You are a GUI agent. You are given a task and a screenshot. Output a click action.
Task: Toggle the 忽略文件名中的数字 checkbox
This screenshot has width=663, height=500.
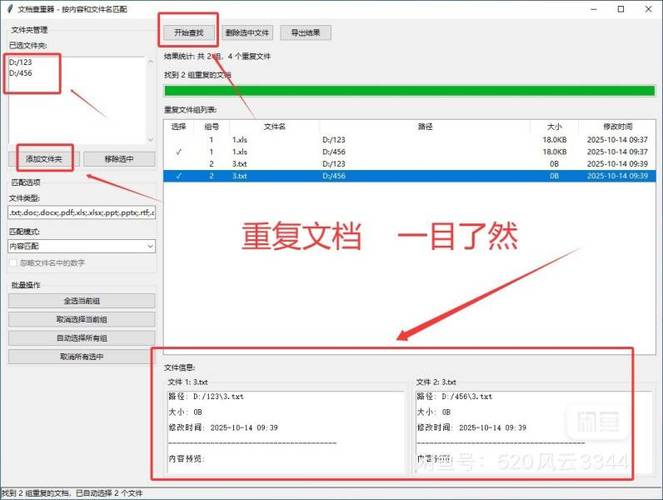click(x=13, y=263)
